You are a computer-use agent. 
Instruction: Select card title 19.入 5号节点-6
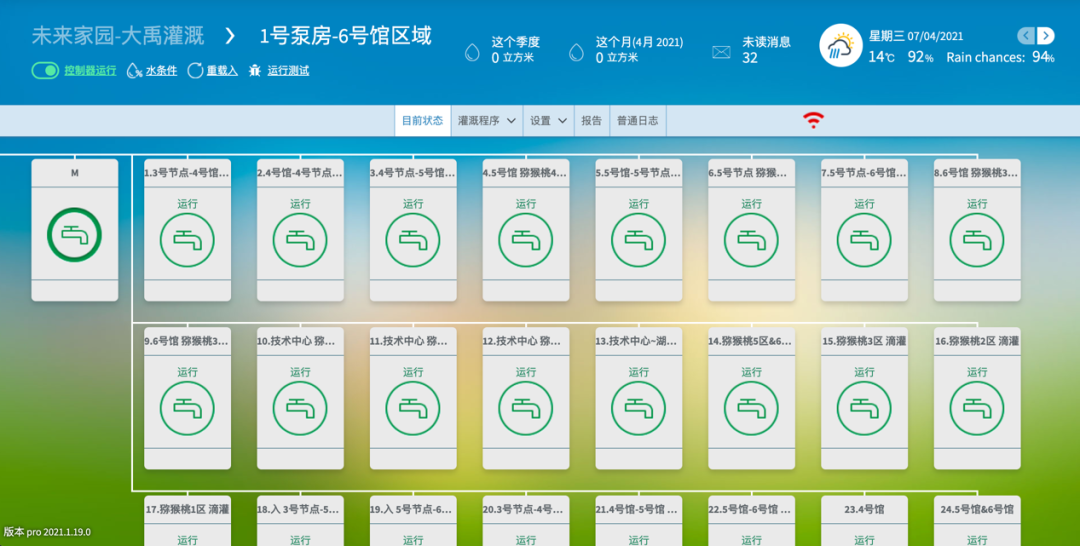click(x=411, y=510)
